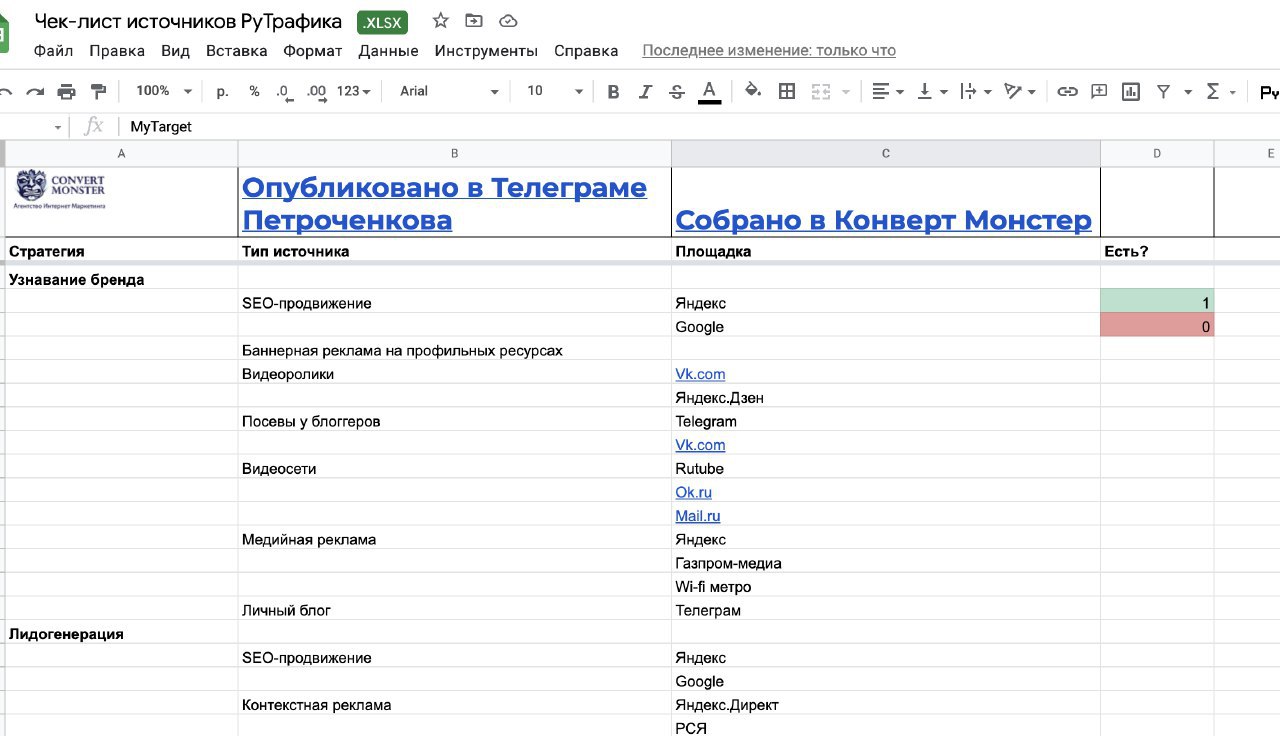Open 'Последнее изменение: только что' history link
Viewport: 1280px width, 736px height.
[769, 51]
